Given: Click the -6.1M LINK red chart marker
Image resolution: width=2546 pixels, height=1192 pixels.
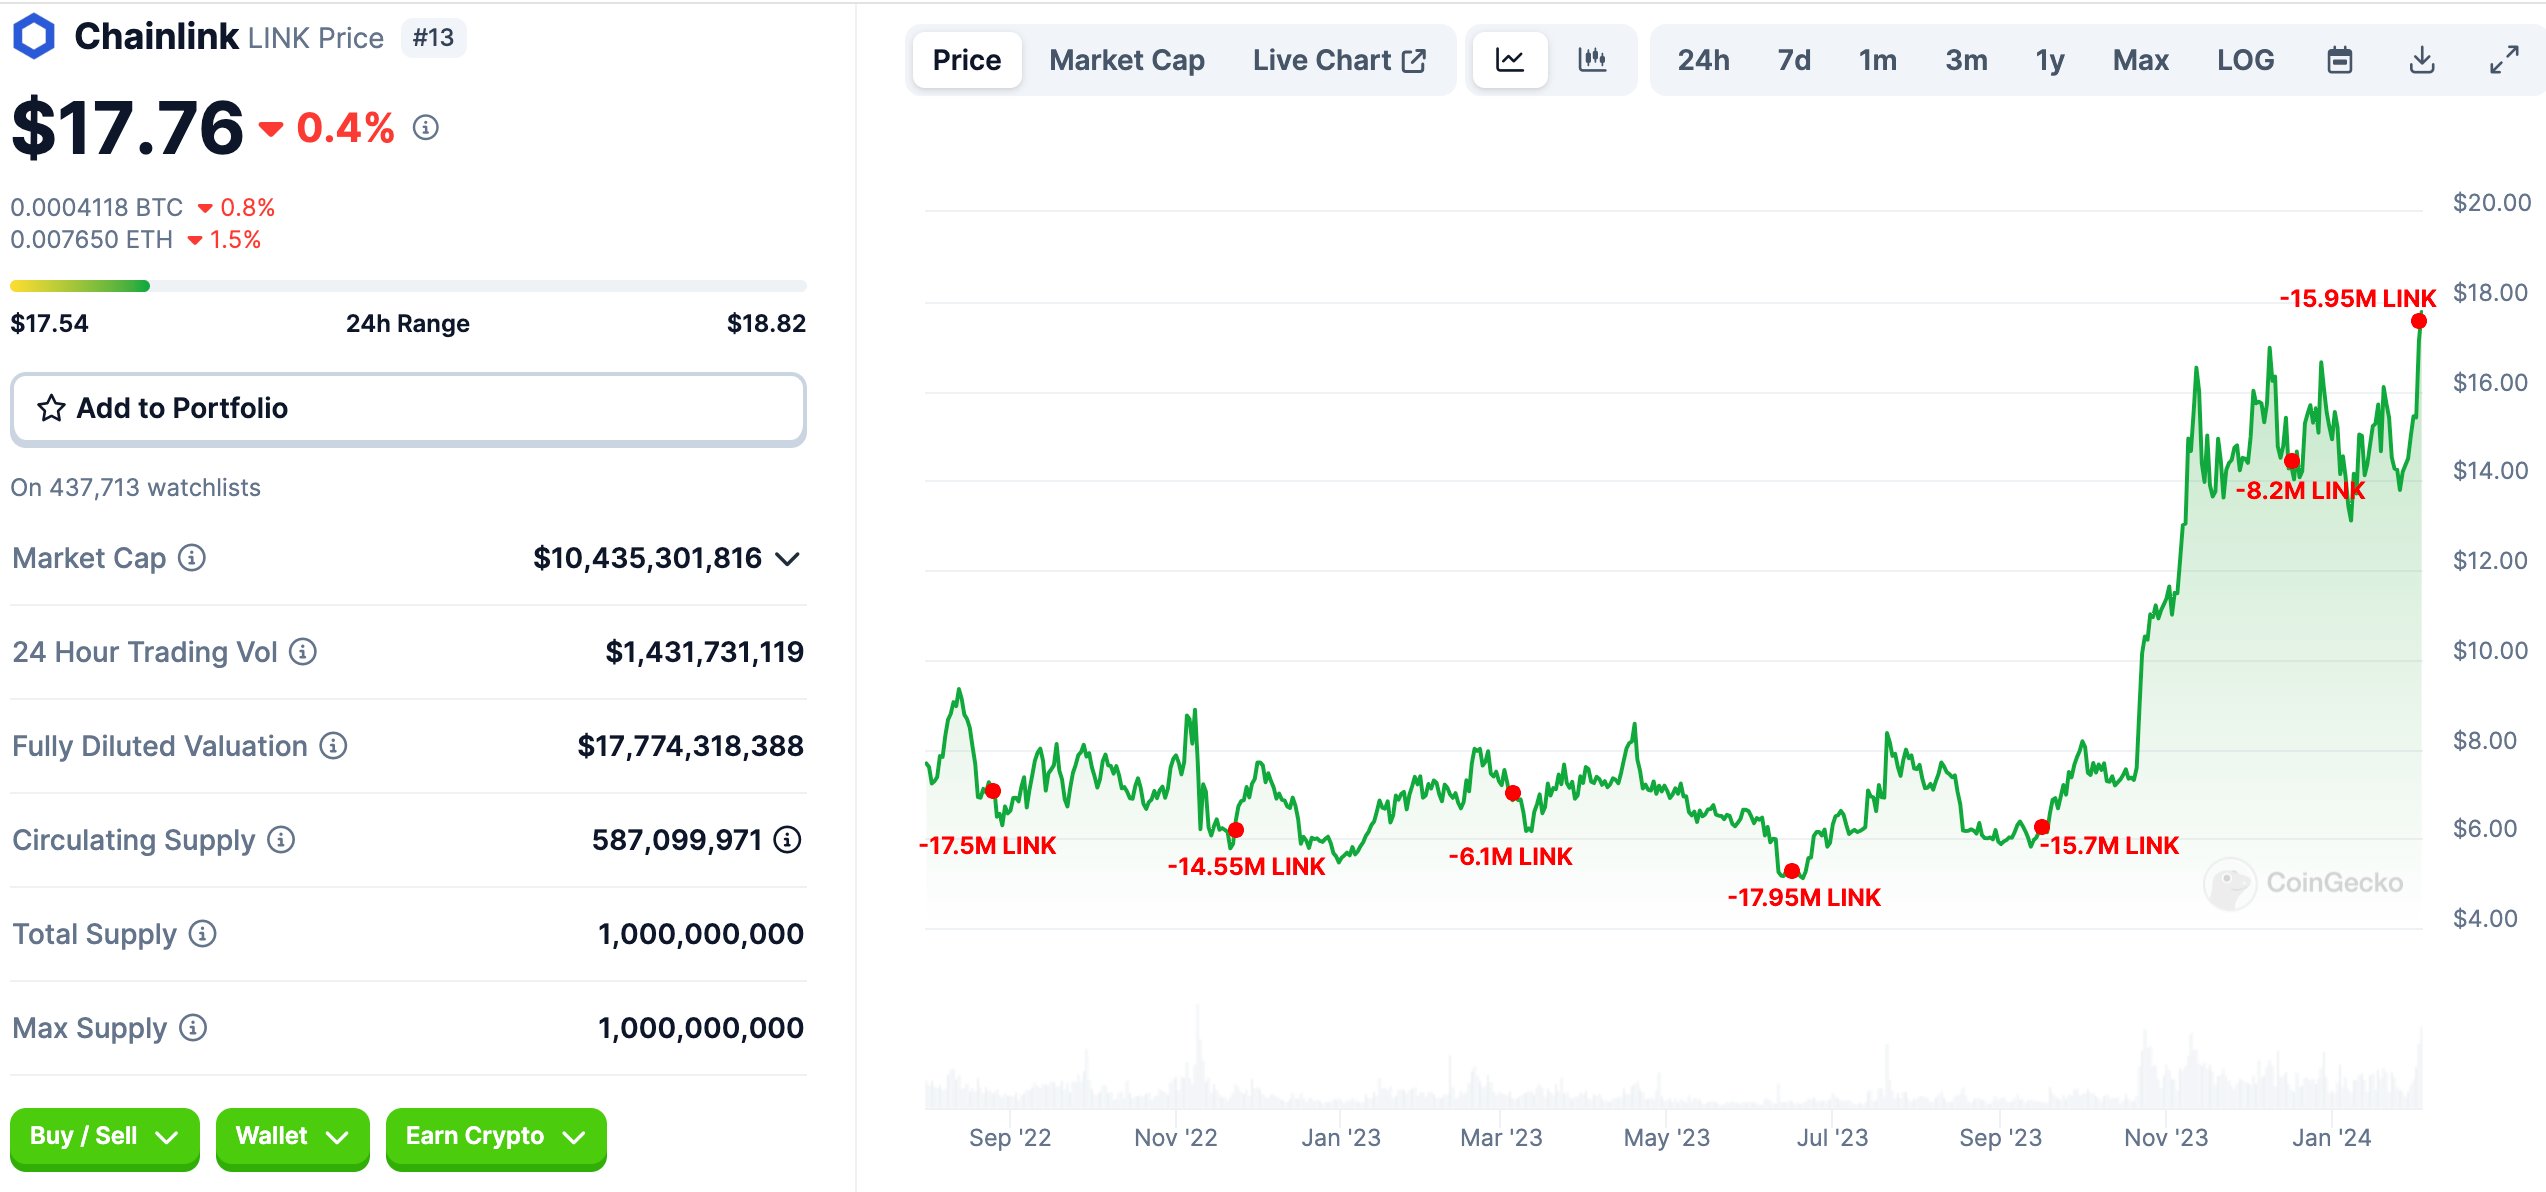Looking at the screenshot, I should click(x=1513, y=793).
